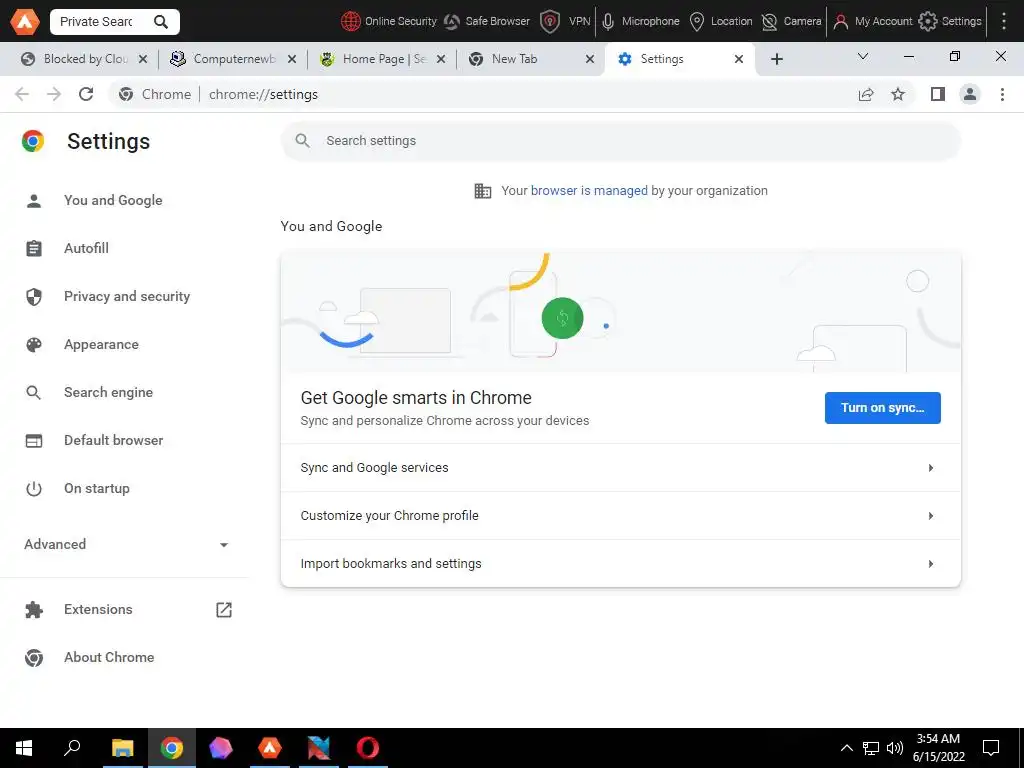
Task: Open Online Security in the top bar
Action: point(389,22)
